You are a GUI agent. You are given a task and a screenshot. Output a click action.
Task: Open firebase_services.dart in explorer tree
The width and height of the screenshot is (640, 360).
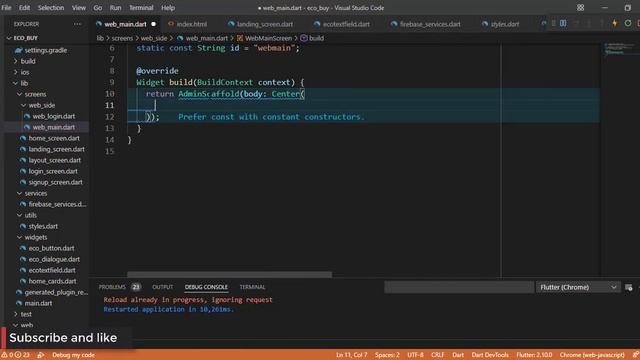coord(57,204)
